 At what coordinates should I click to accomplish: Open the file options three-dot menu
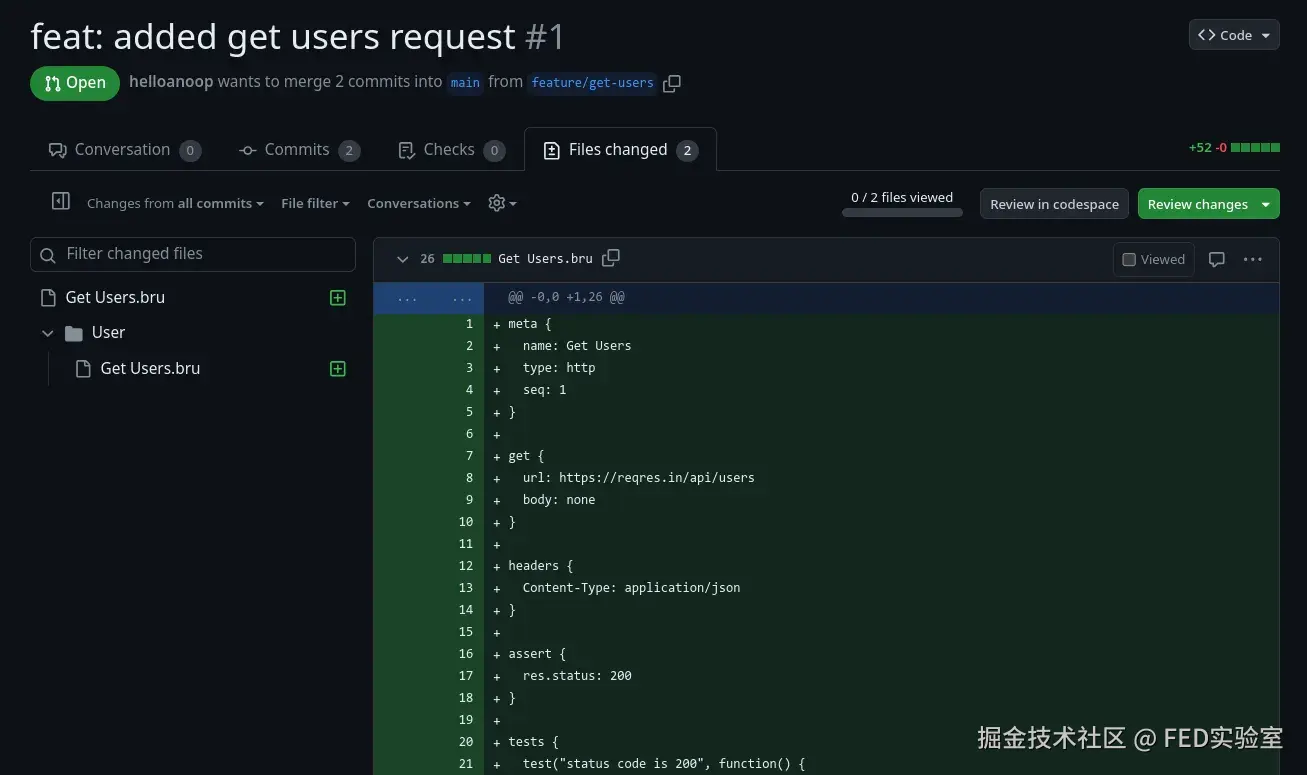[1252, 259]
